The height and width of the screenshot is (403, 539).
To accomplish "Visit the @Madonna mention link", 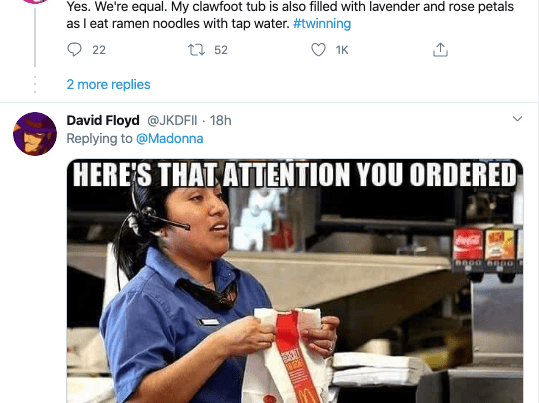I will (x=170, y=139).
